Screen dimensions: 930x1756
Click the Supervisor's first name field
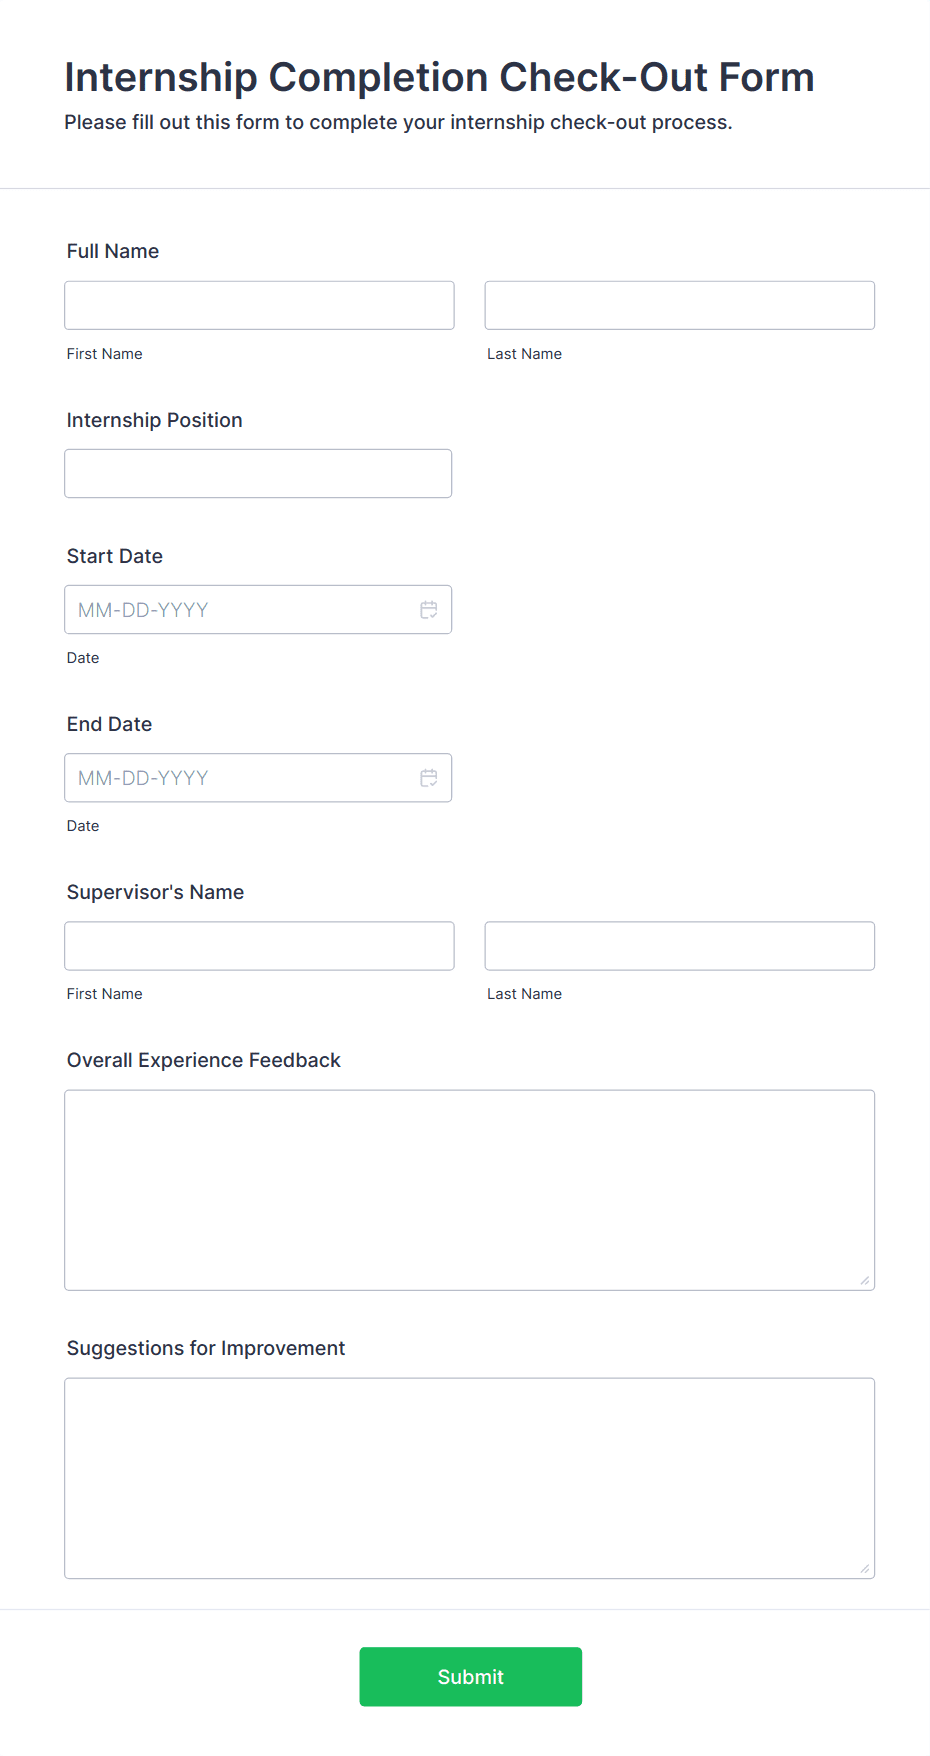259,946
